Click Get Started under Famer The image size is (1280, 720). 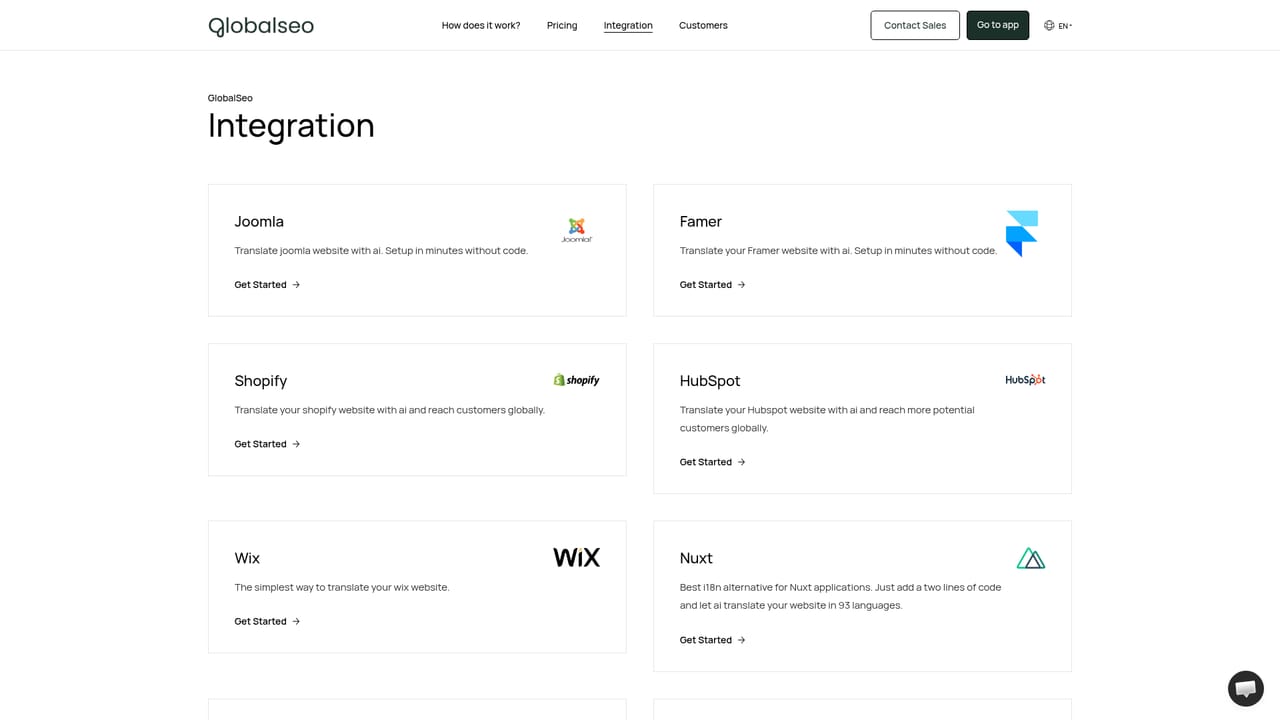coord(713,285)
